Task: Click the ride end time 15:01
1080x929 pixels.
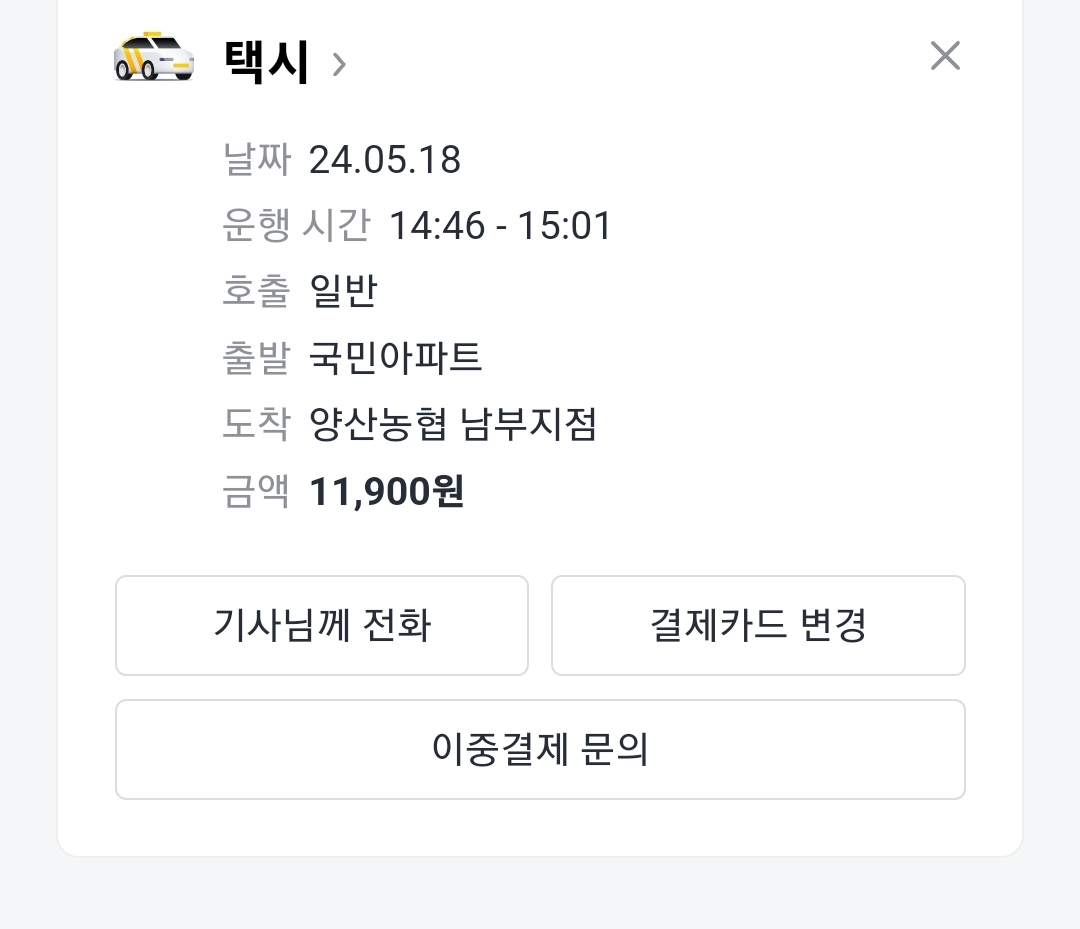Action: (x=564, y=226)
